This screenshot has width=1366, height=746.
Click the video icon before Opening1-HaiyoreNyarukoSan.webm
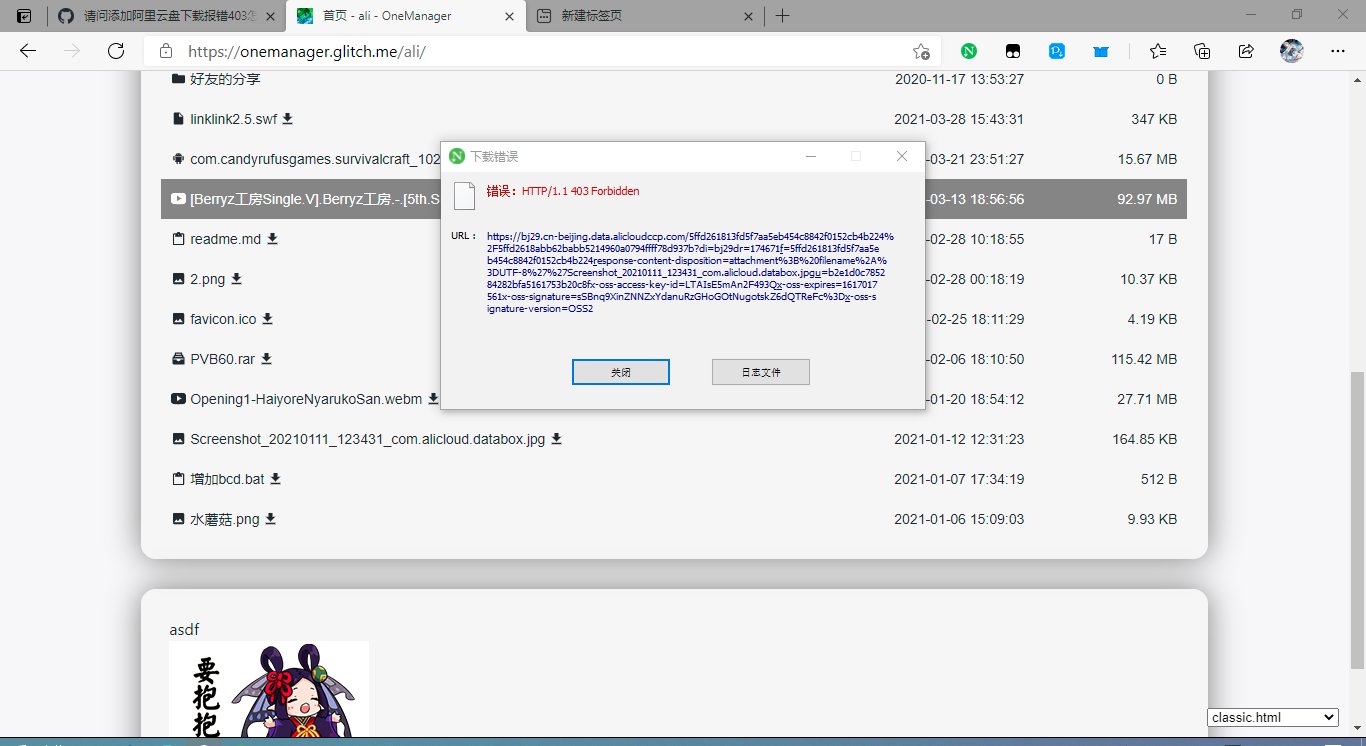(x=178, y=398)
